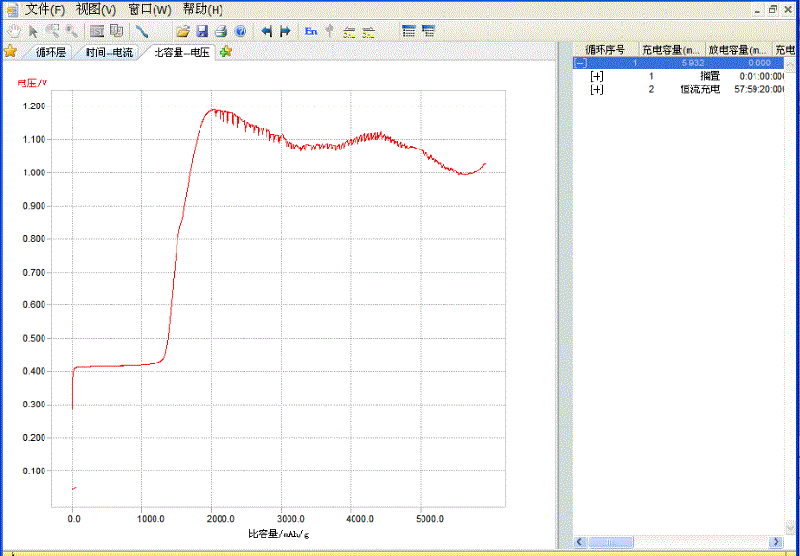Select the hand pan tool
The height and width of the screenshot is (556, 800).
point(12,31)
